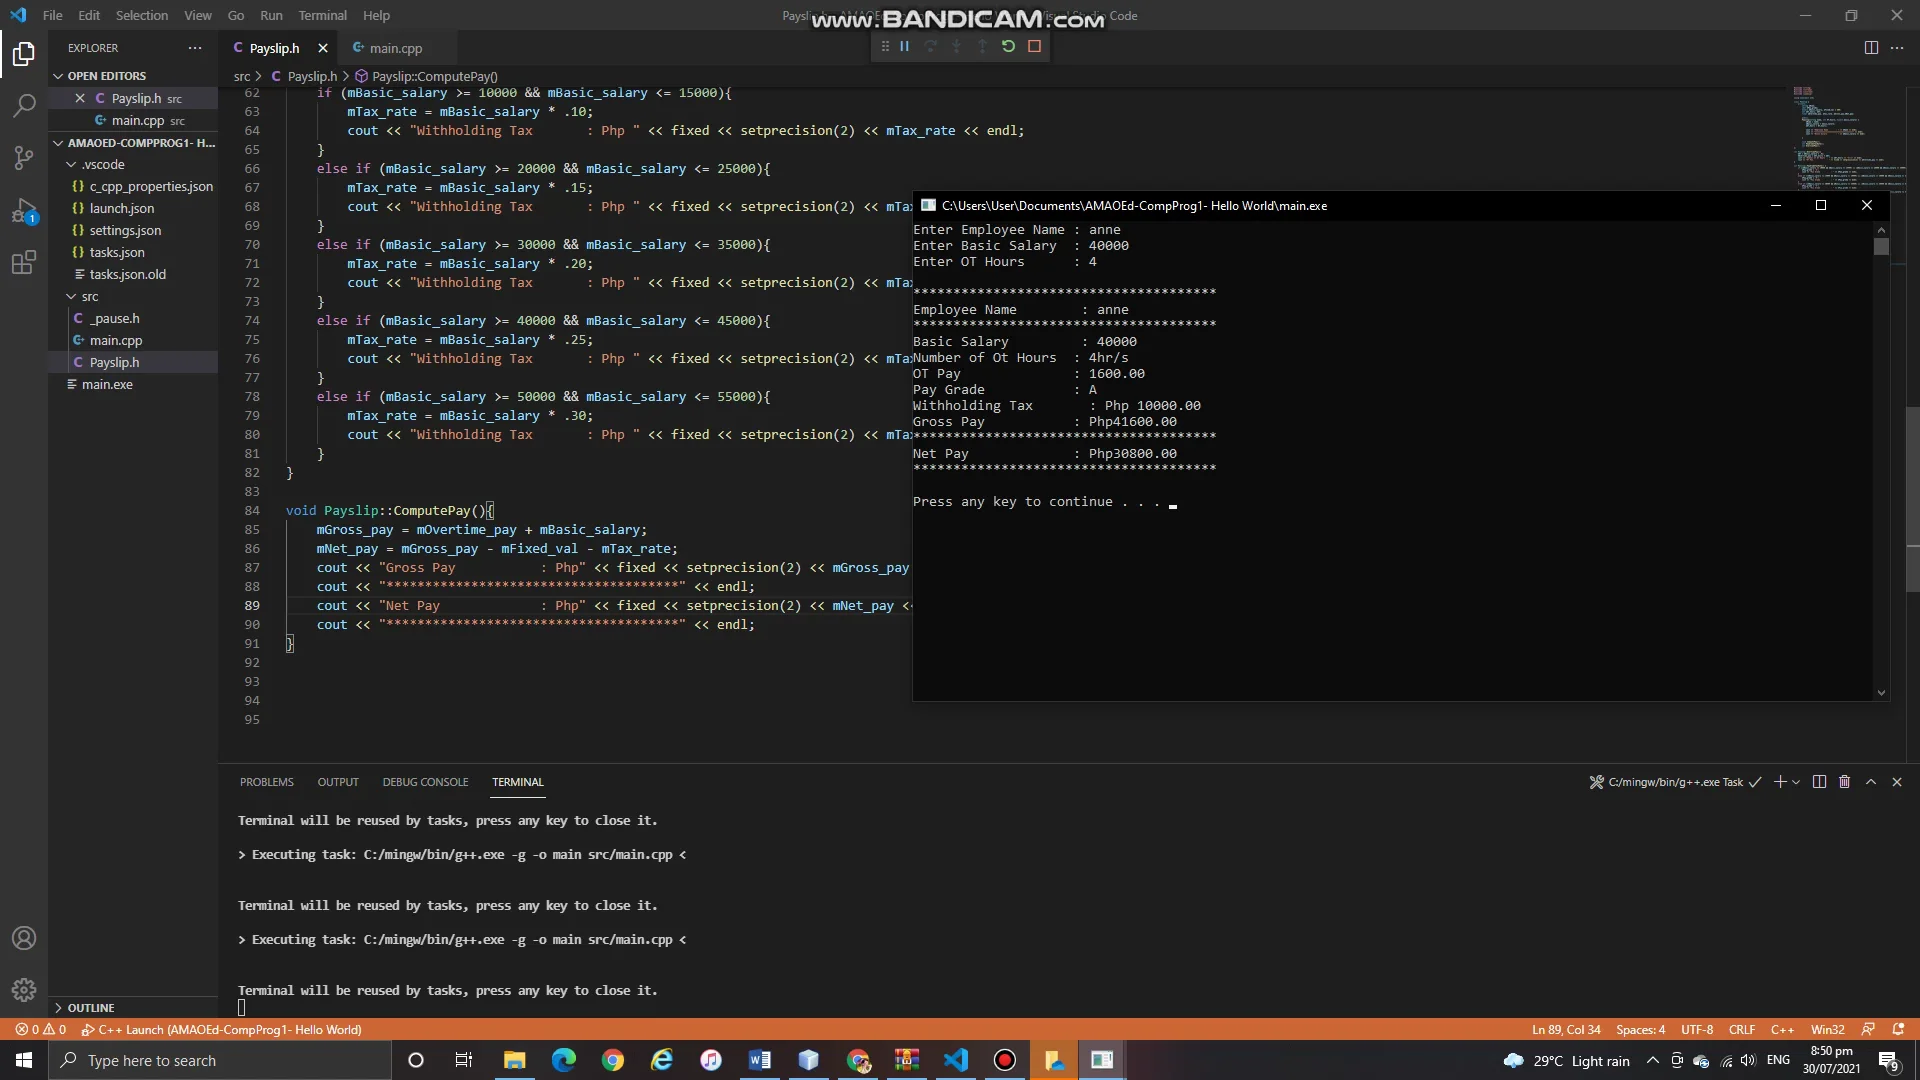Open the editor More Actions menu

pos(1897,48)
